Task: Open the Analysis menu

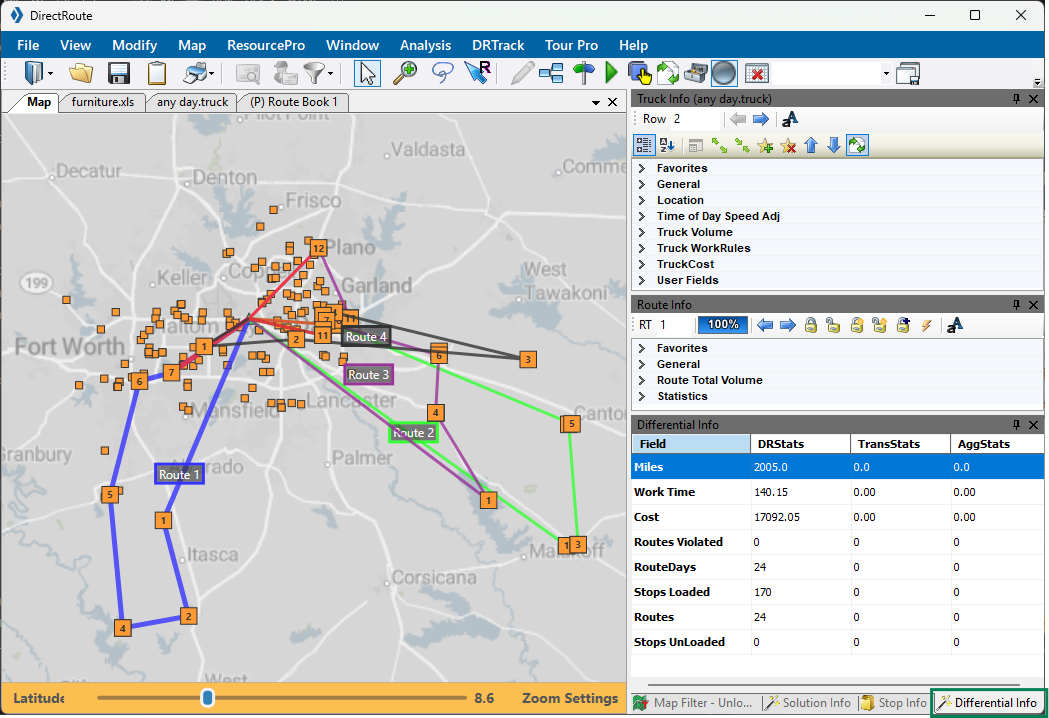Action: coord(425,46)
